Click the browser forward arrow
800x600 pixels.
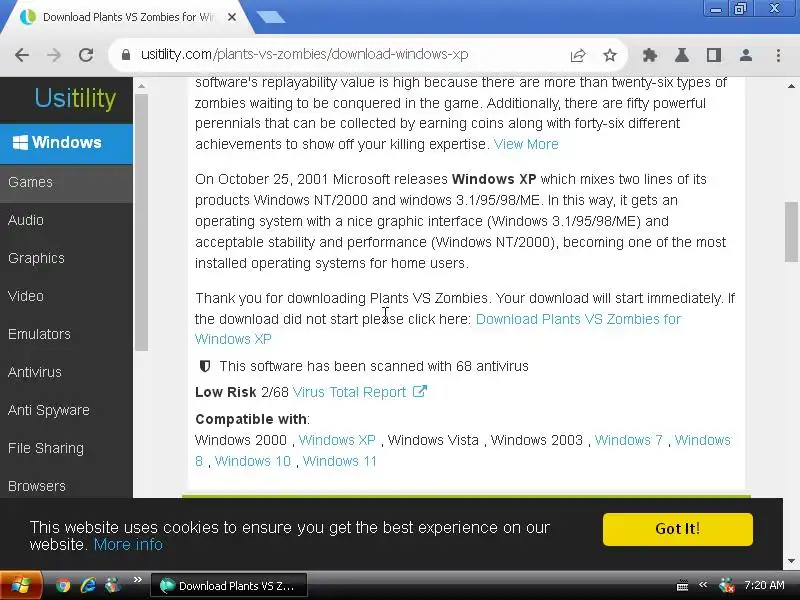click(54, 55)
